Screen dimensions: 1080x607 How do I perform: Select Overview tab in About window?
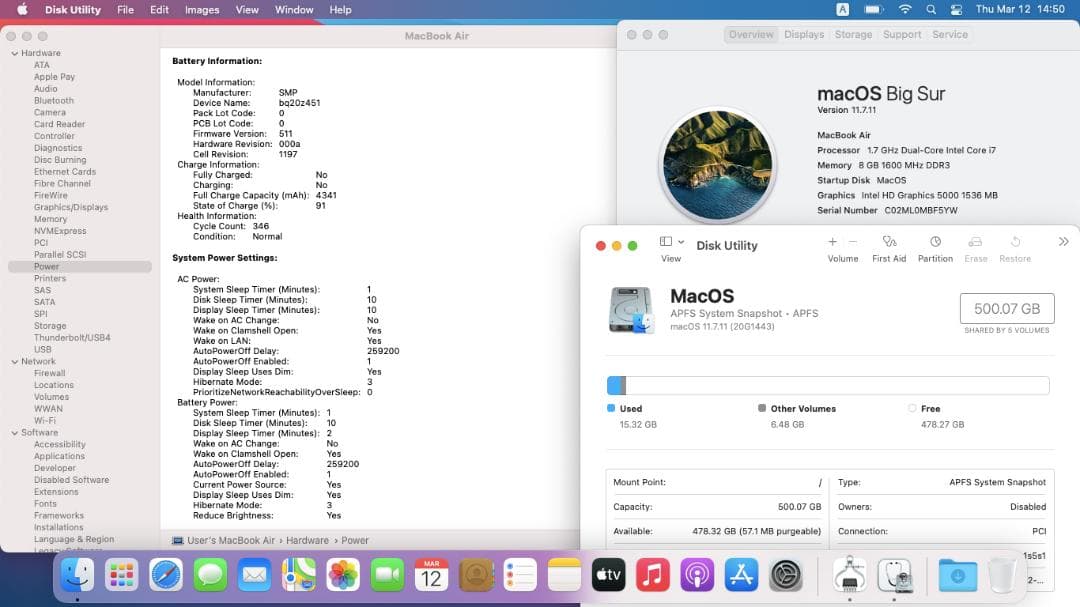[751, 34]
